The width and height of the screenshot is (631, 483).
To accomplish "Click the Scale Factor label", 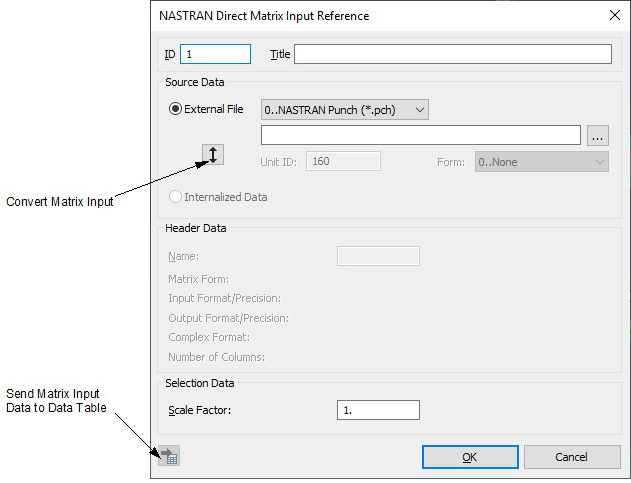I will [200, 410].
